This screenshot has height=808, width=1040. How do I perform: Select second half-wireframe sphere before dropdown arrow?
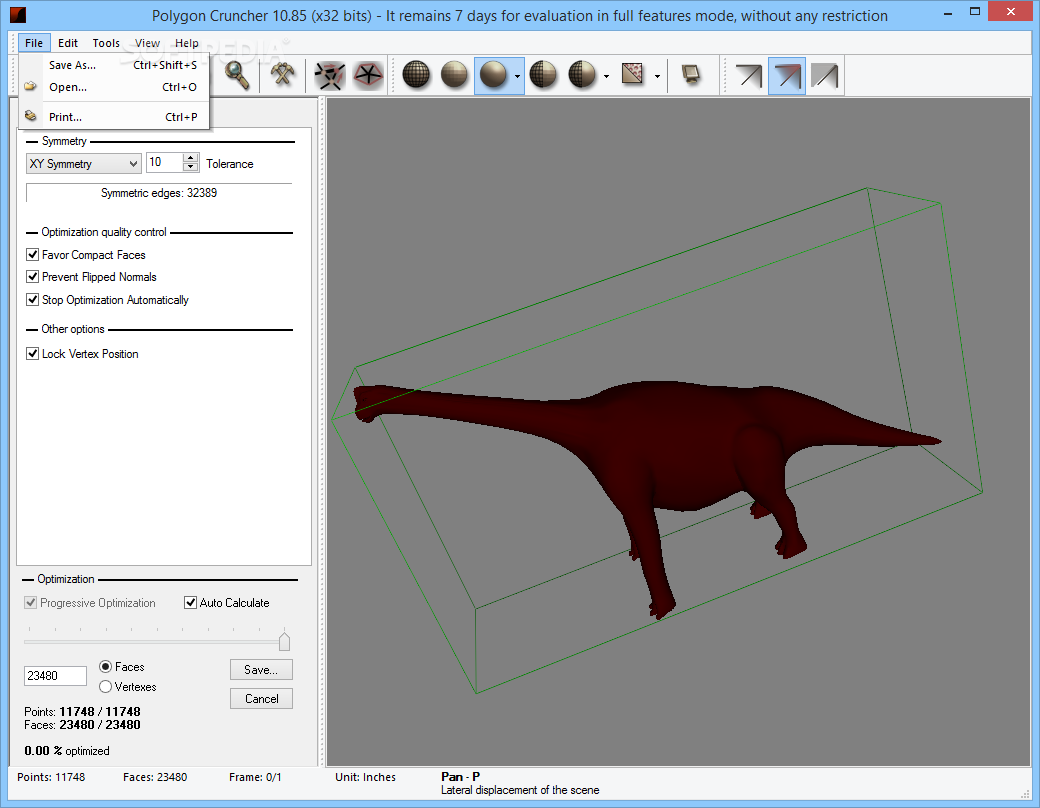pos(582,75)
